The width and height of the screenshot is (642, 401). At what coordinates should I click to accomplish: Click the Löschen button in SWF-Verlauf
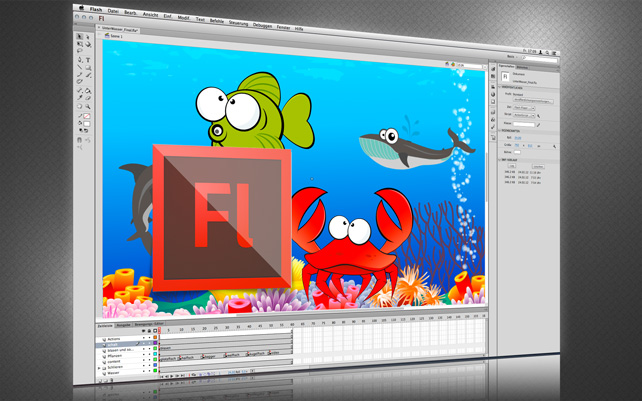tap(538, 167)
